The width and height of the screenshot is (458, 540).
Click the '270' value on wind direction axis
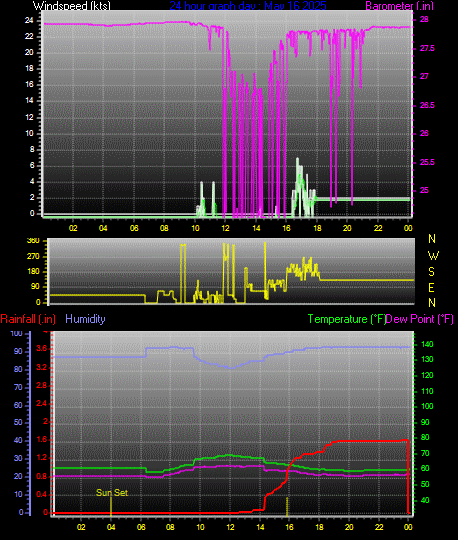coord(33,256)
